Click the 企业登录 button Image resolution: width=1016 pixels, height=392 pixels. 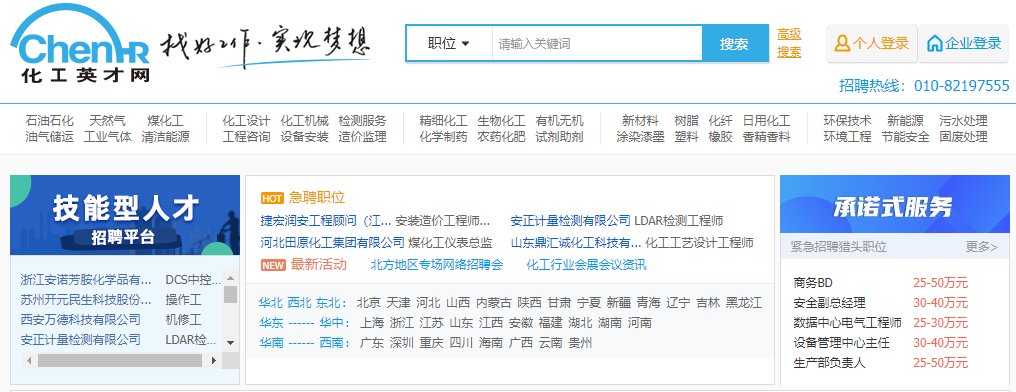click(x=964, y=43)
